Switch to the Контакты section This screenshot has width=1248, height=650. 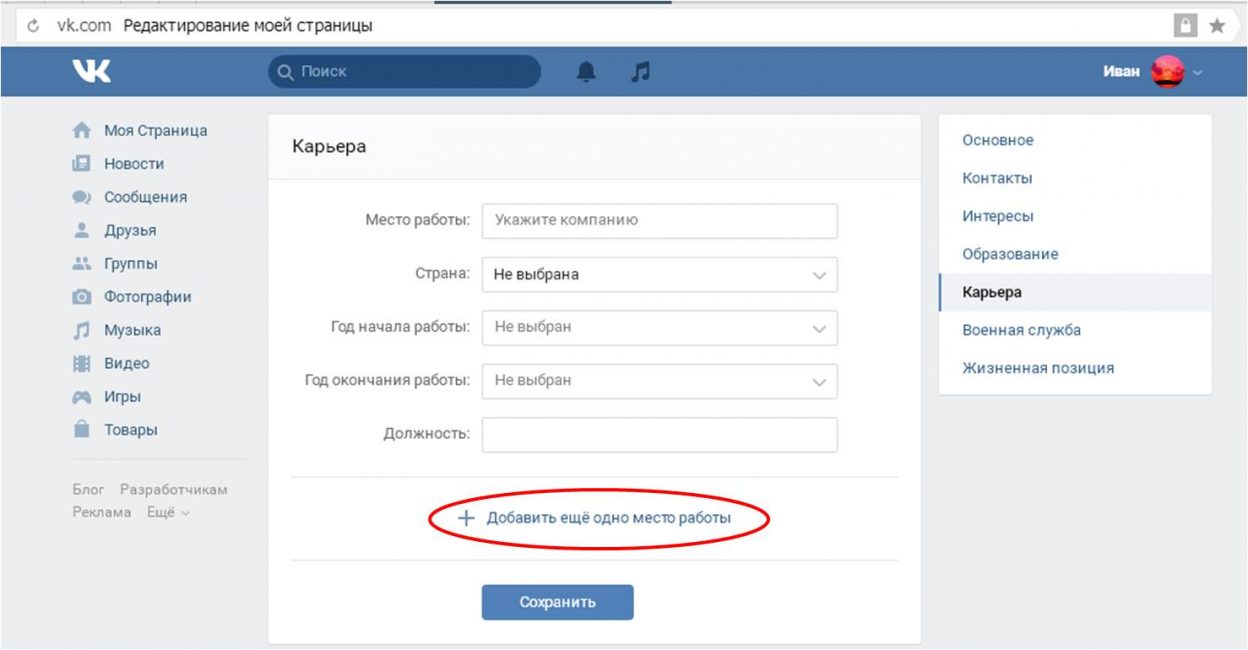[x=997, y=178]
